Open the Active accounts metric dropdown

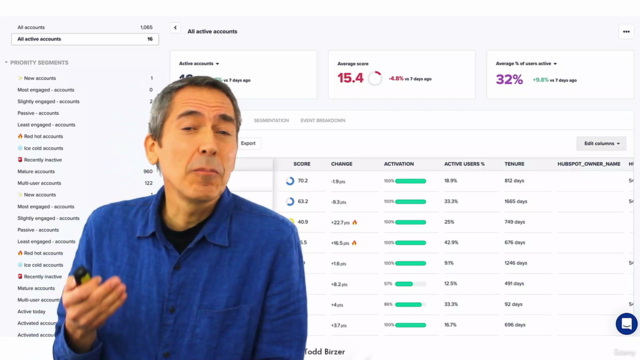199,64
